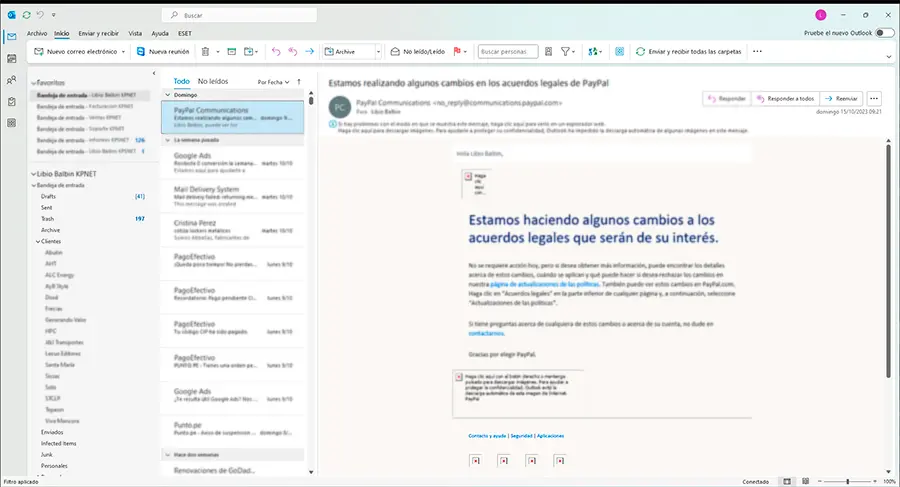Reverse sort order with the up arrow

pyautogui.click(x=299, y=82)
